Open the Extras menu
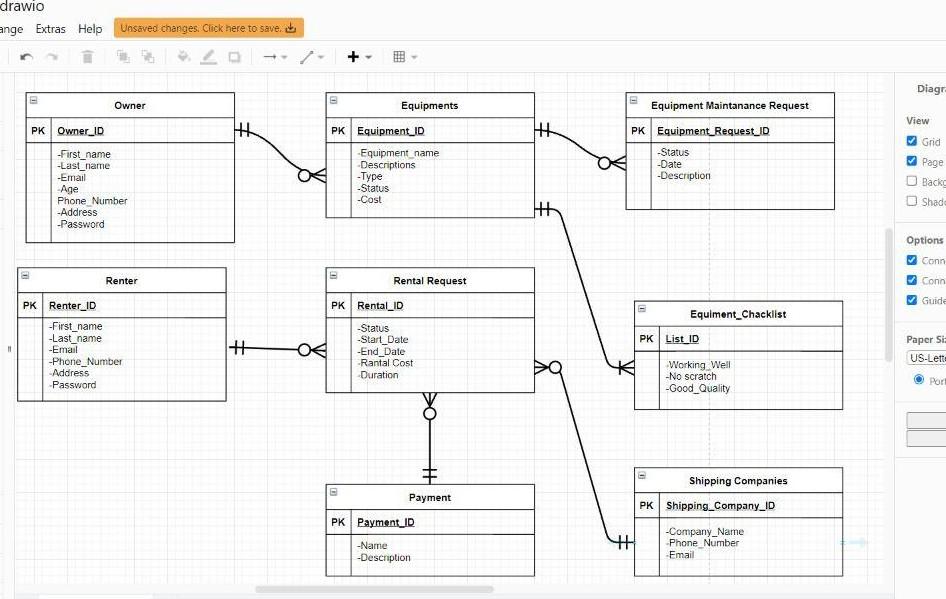Screen dimensions: 946x599 coord(50,29)
